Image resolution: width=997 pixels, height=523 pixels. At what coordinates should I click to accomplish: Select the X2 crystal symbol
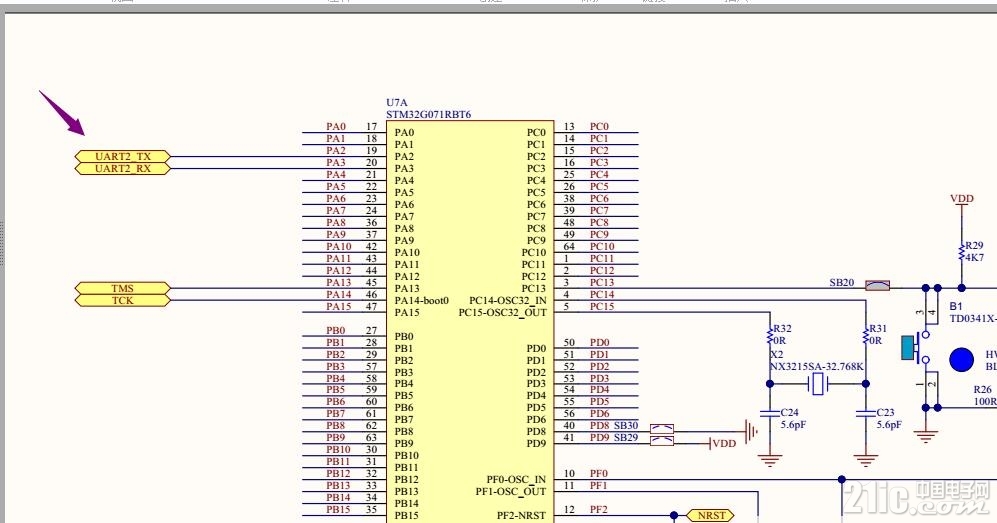coord(818,384)
